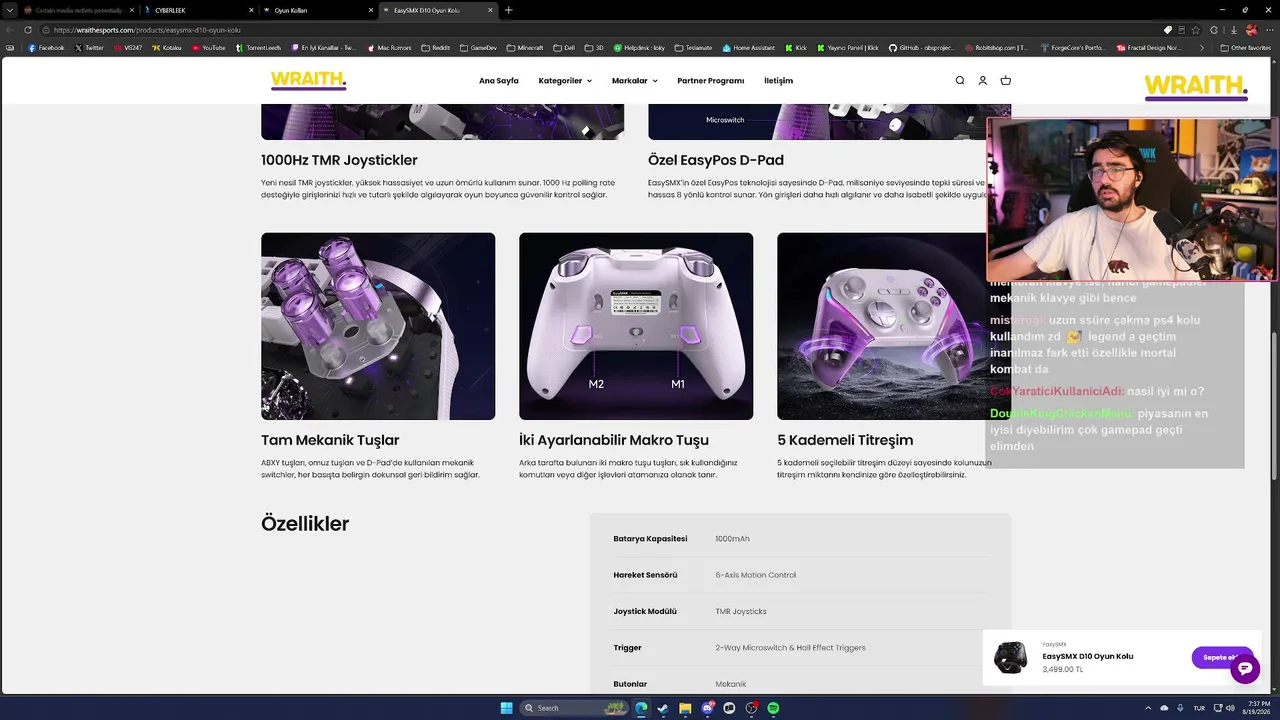Open the M1 M2 macro buttons image
The image size is (1280, 720).
point(636,326)
